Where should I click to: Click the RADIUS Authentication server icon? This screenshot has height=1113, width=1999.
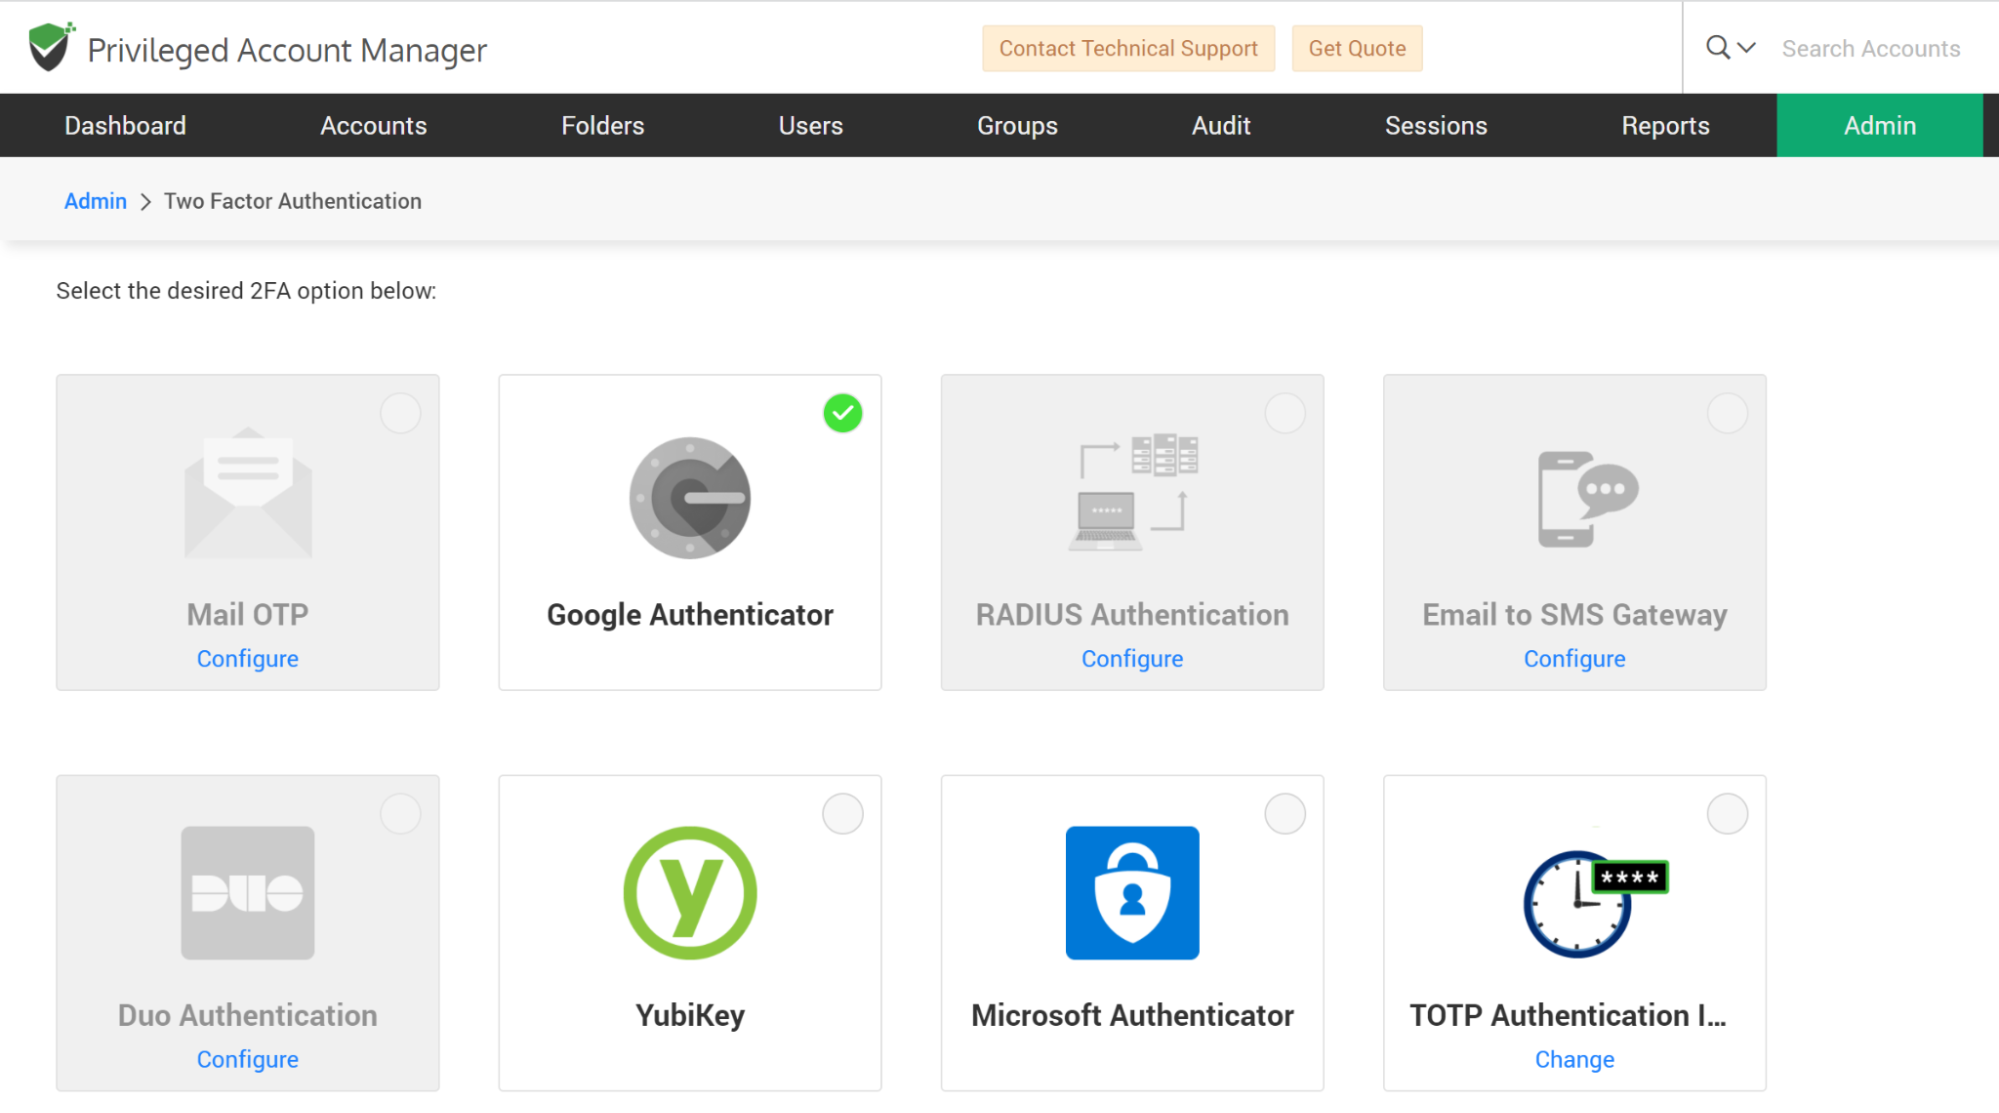tap(1132, 493)
